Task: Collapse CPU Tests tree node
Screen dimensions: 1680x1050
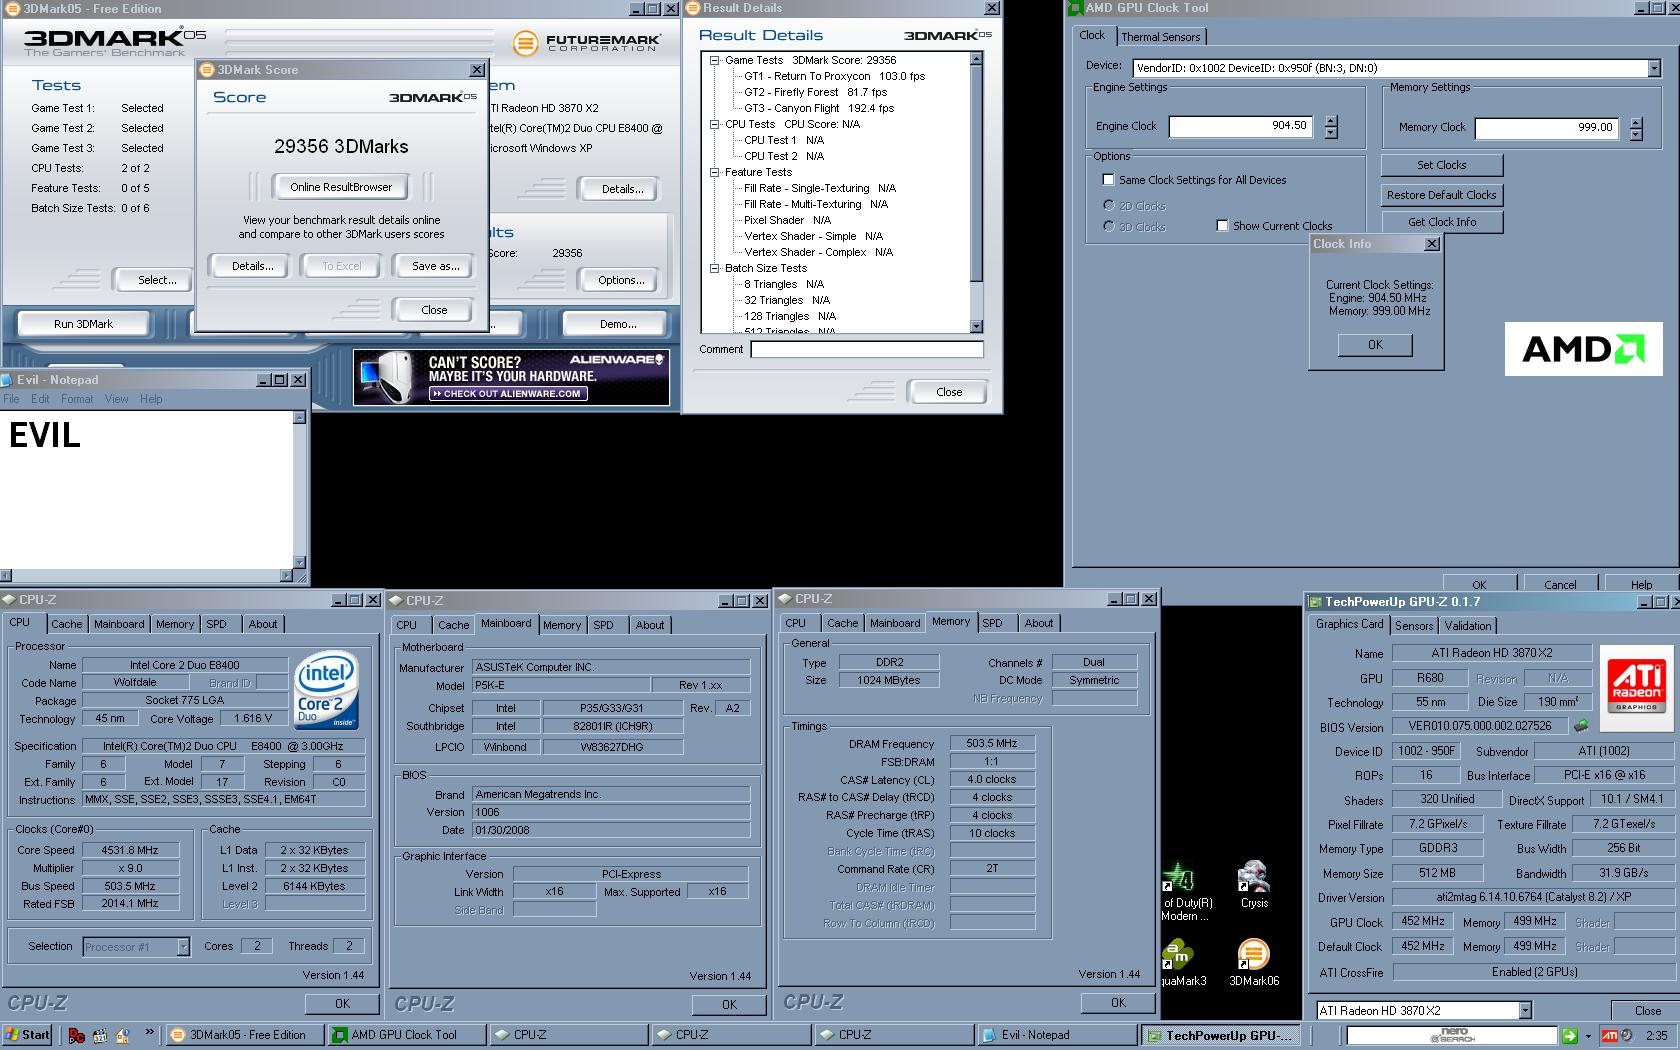Action: pos(715,124)
